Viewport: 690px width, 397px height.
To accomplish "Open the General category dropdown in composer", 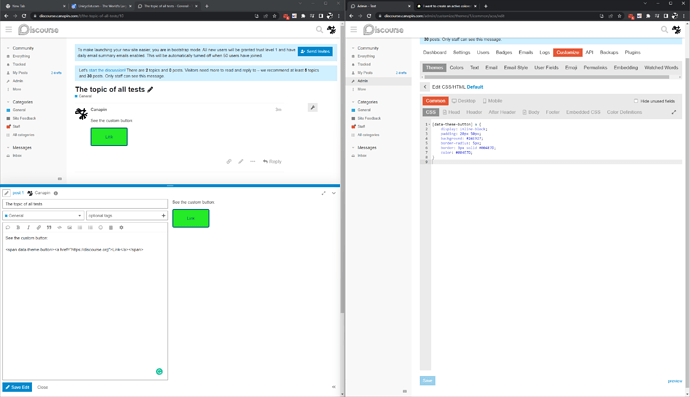I will pos(43,216).
